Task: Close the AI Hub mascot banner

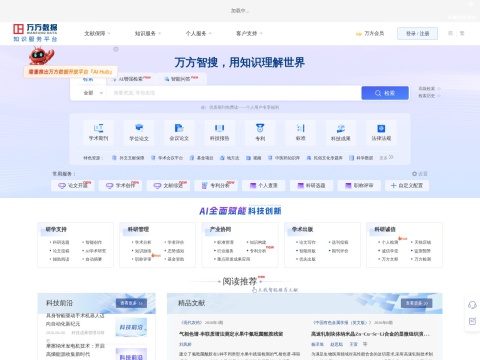Action: [116, 49]
